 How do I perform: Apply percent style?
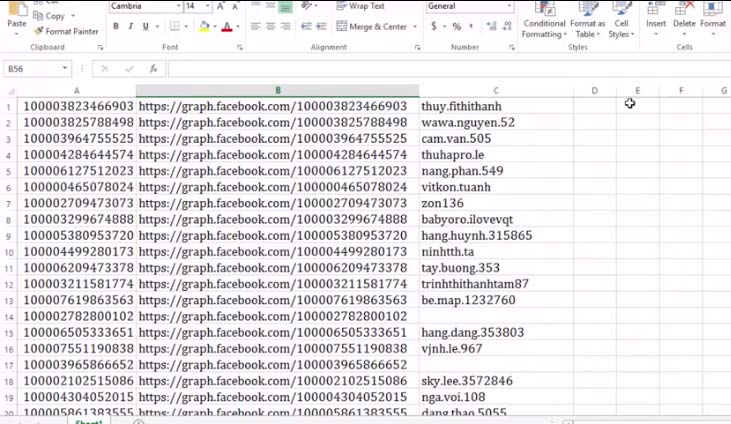457,27
